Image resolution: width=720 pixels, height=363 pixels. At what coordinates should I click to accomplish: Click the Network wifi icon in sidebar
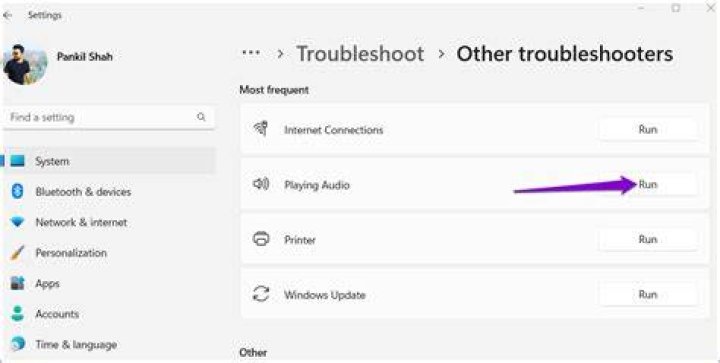[x=17, y=223]
